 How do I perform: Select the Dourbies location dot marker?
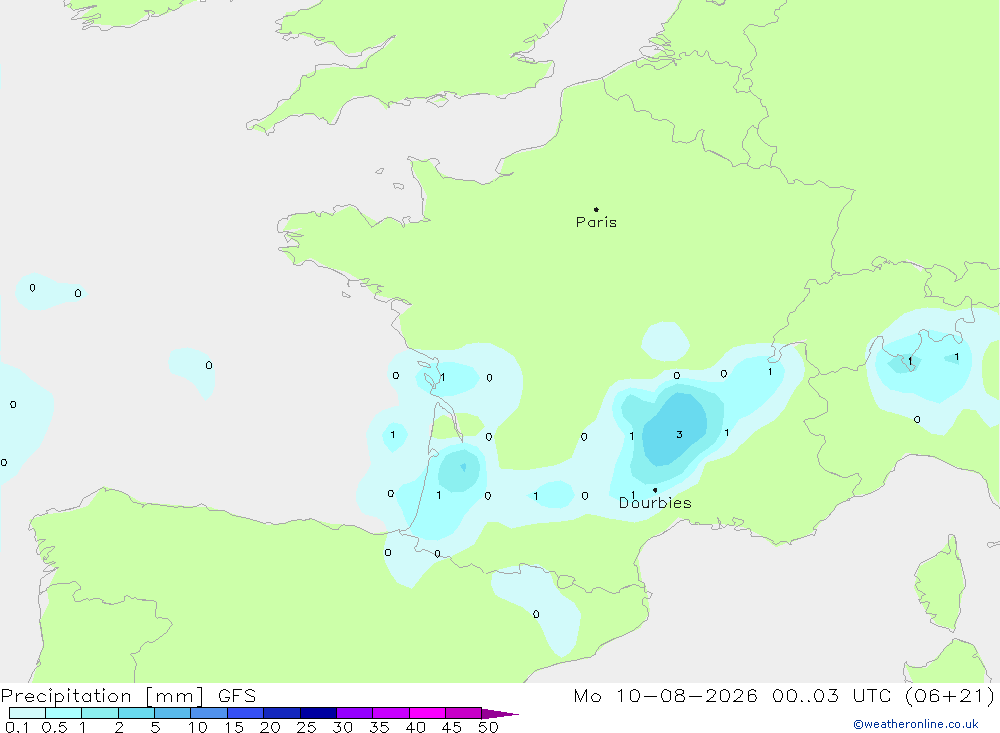pos(655,490)
